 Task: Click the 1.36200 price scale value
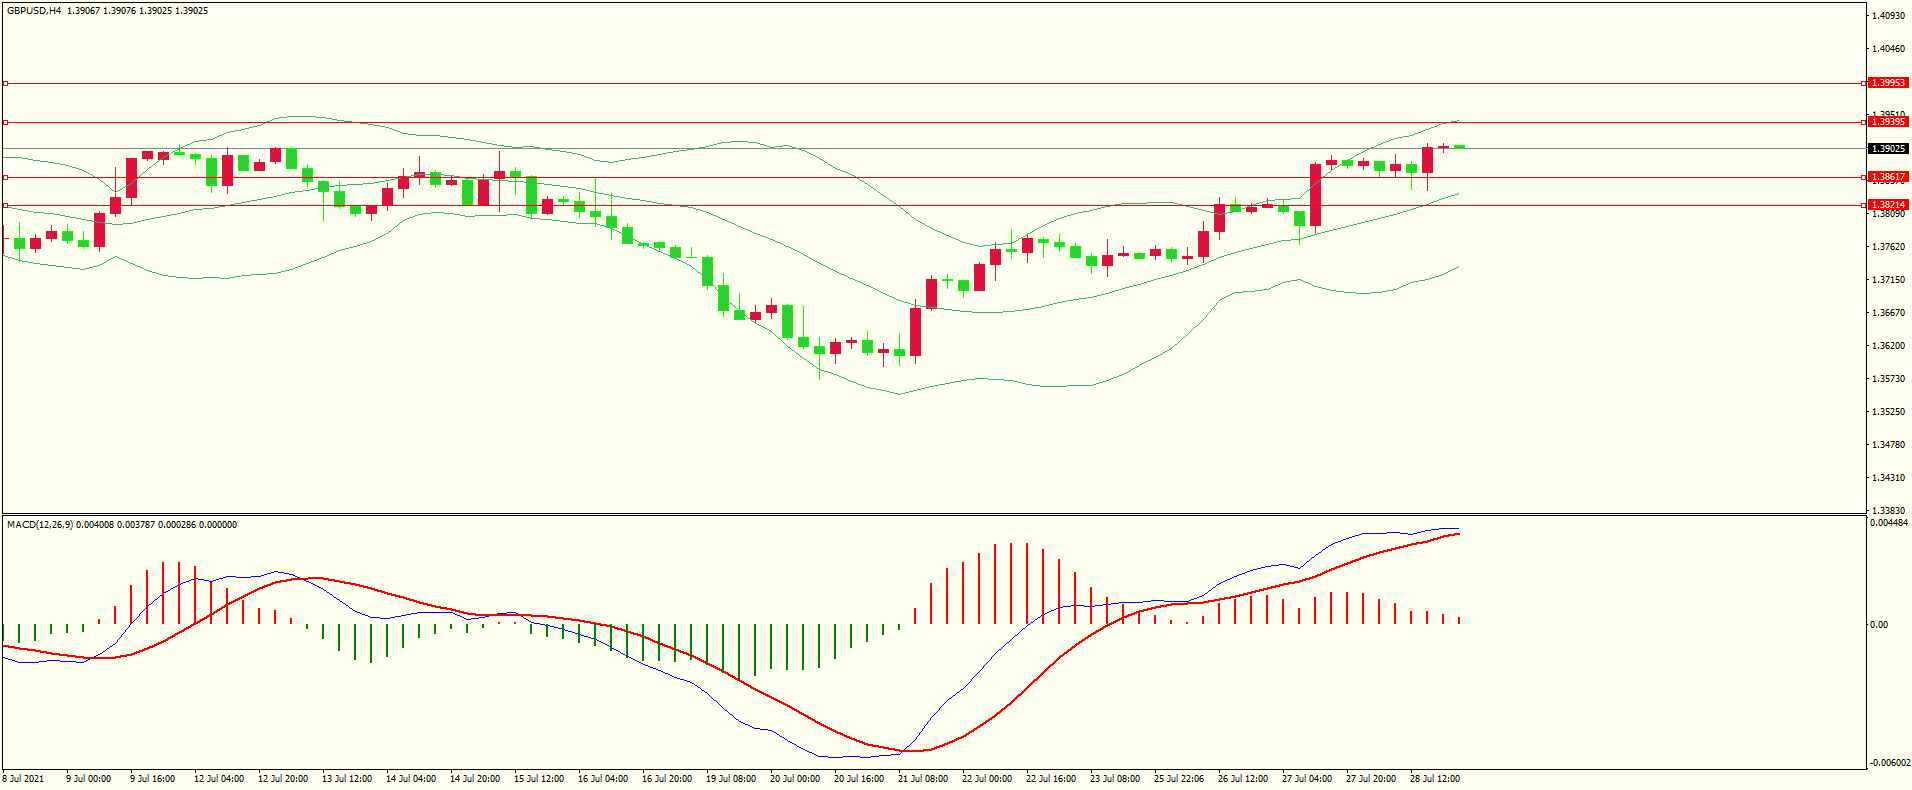[1888, 346]
